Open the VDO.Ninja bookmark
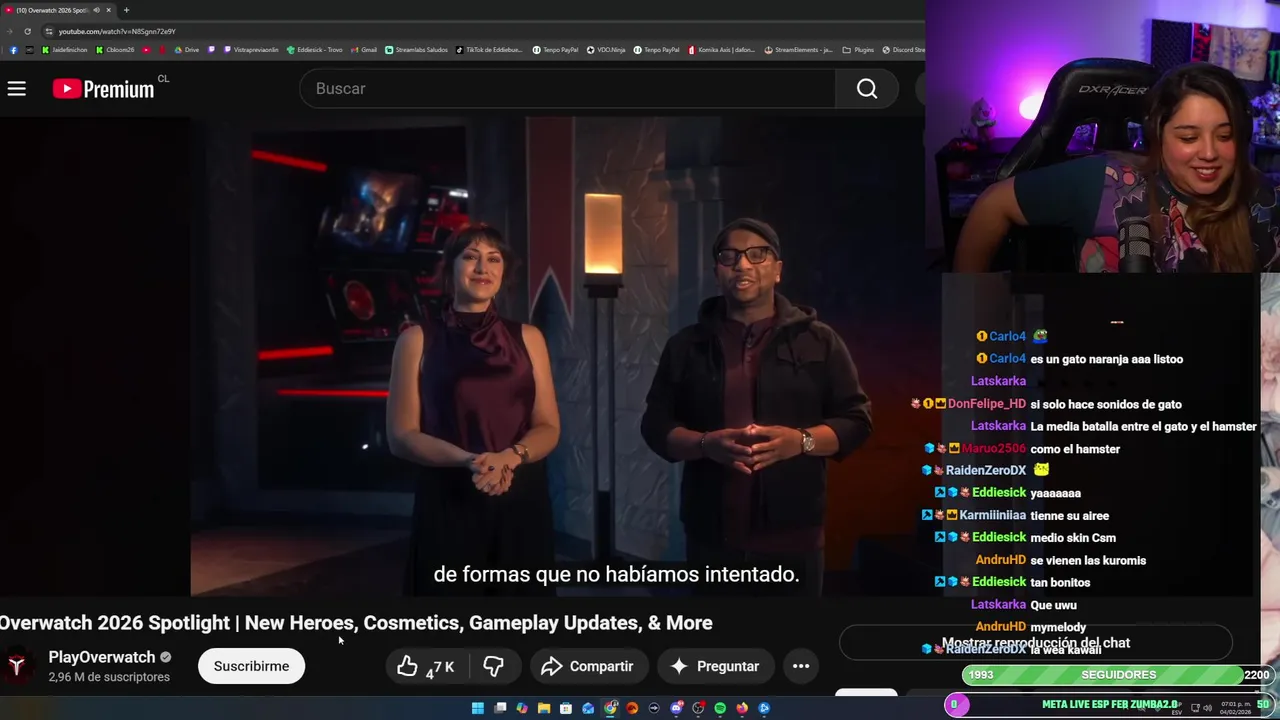 coord(606,50)
